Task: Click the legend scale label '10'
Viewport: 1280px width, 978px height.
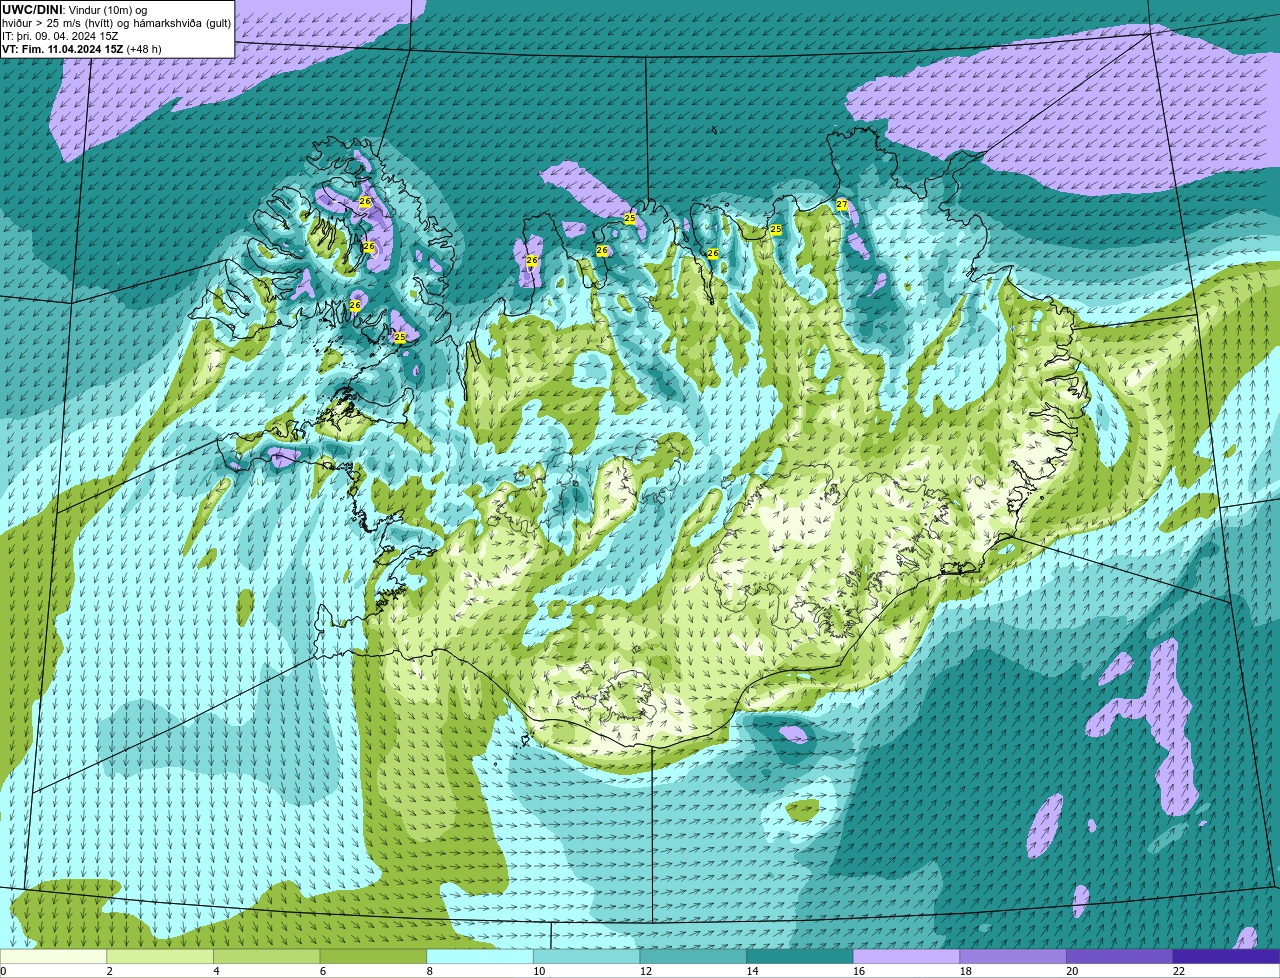Action: pos(539,971)
